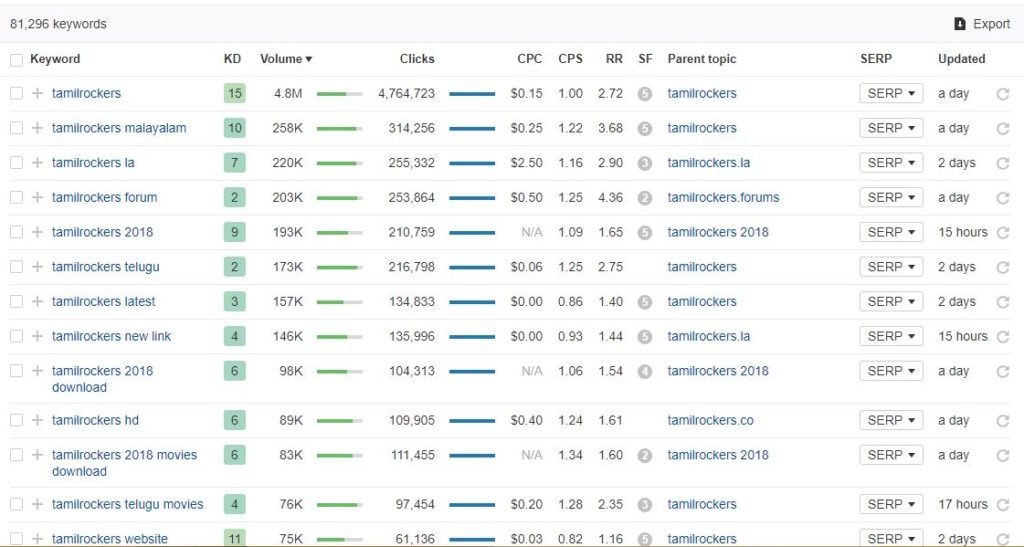The height and width of the screenshot is (547, 1024).
Task: Tick checkbox for tamilrockers latest
Action: 16,301
